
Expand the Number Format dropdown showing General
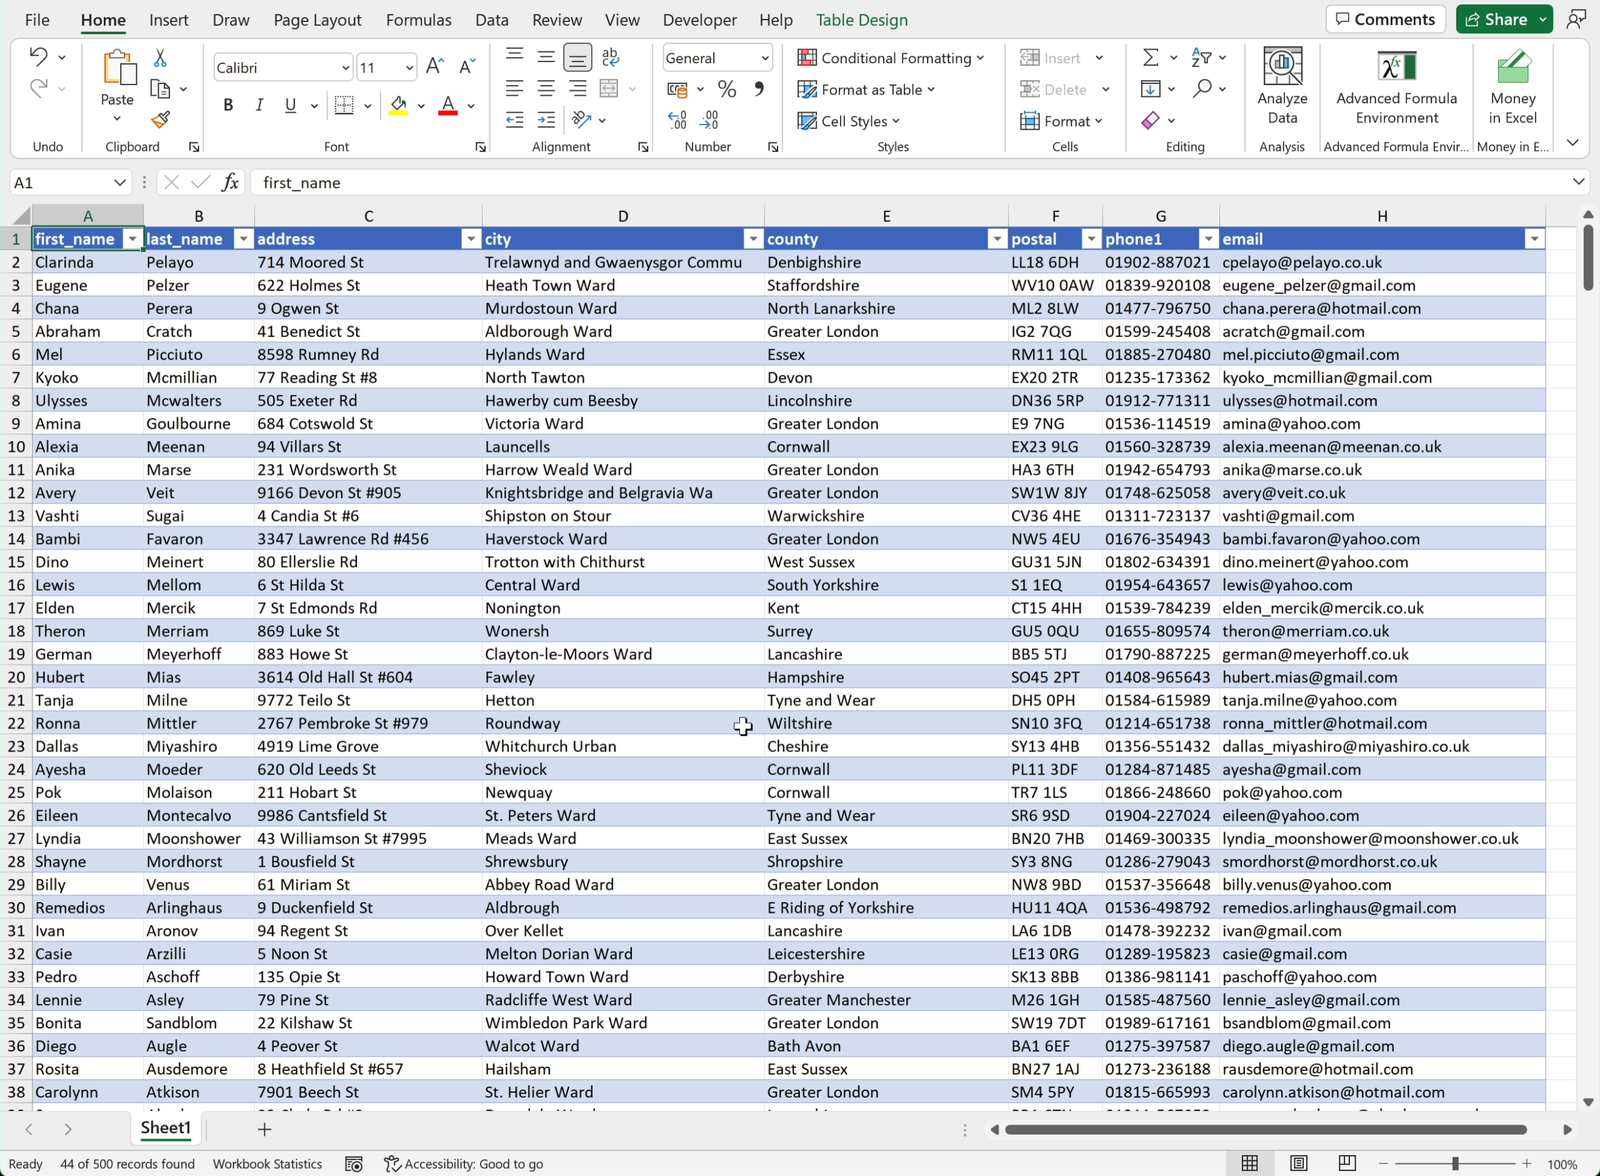(x=765, y=58)
